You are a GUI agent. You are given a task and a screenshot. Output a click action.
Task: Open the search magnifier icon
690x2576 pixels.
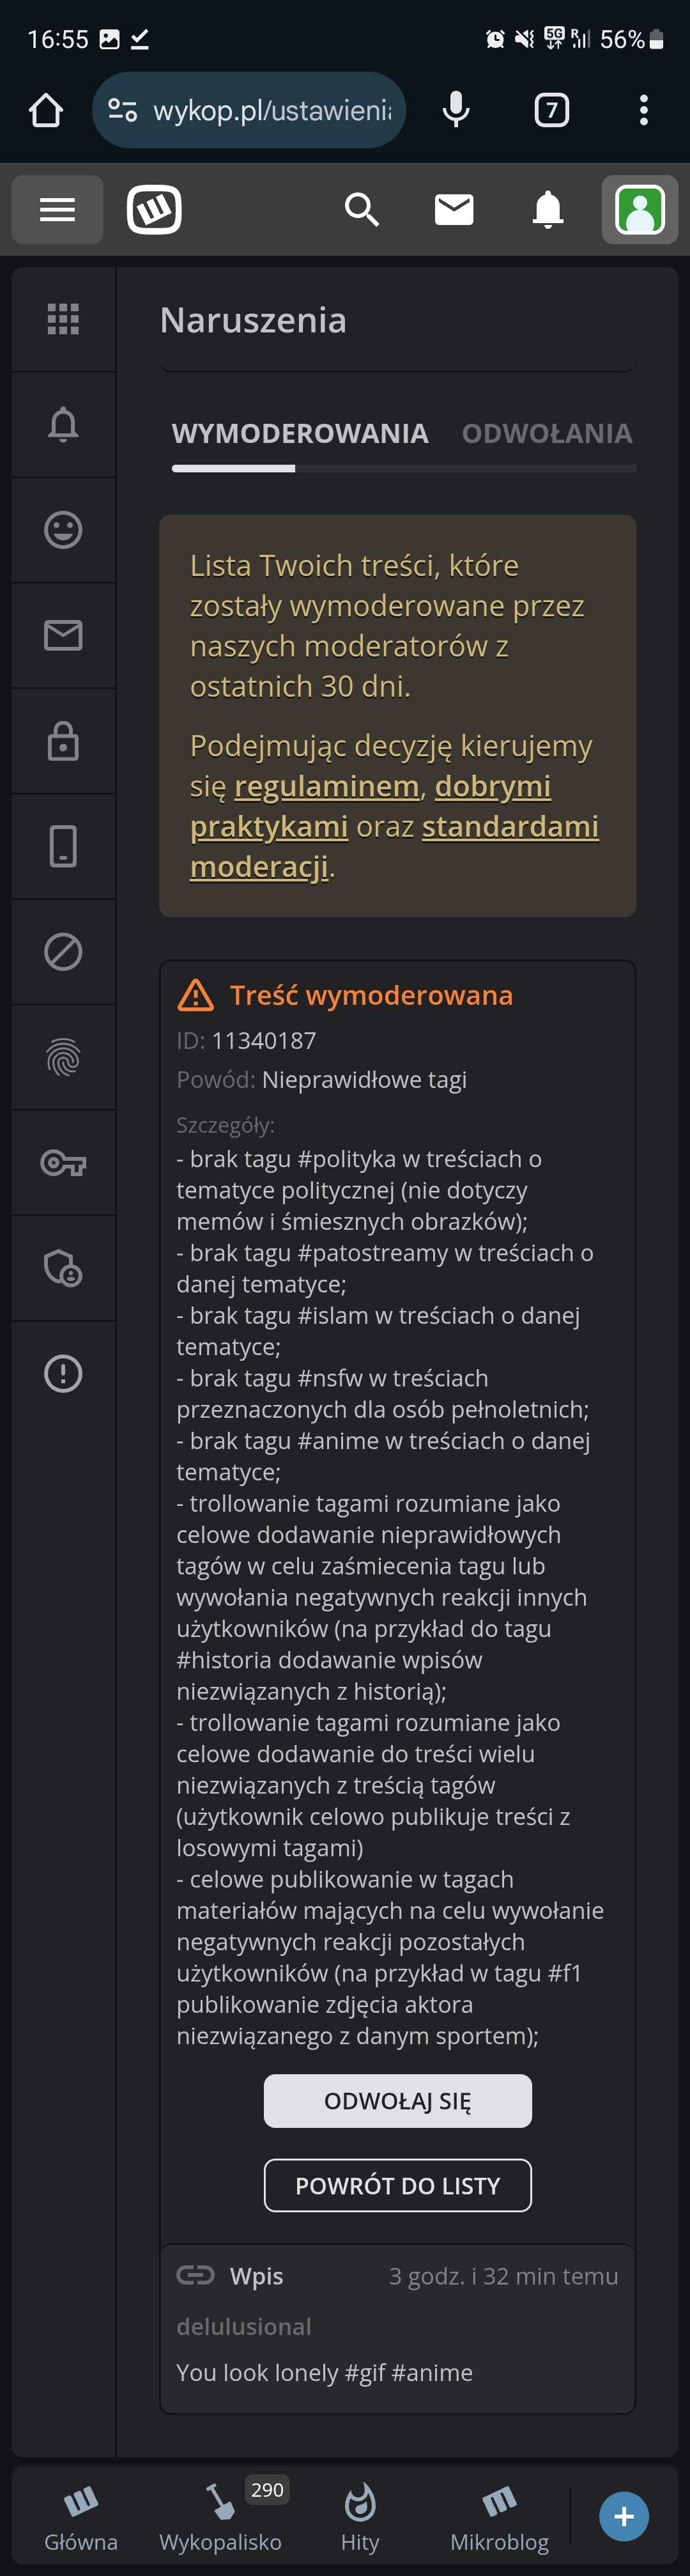click(x=361, y=210)
